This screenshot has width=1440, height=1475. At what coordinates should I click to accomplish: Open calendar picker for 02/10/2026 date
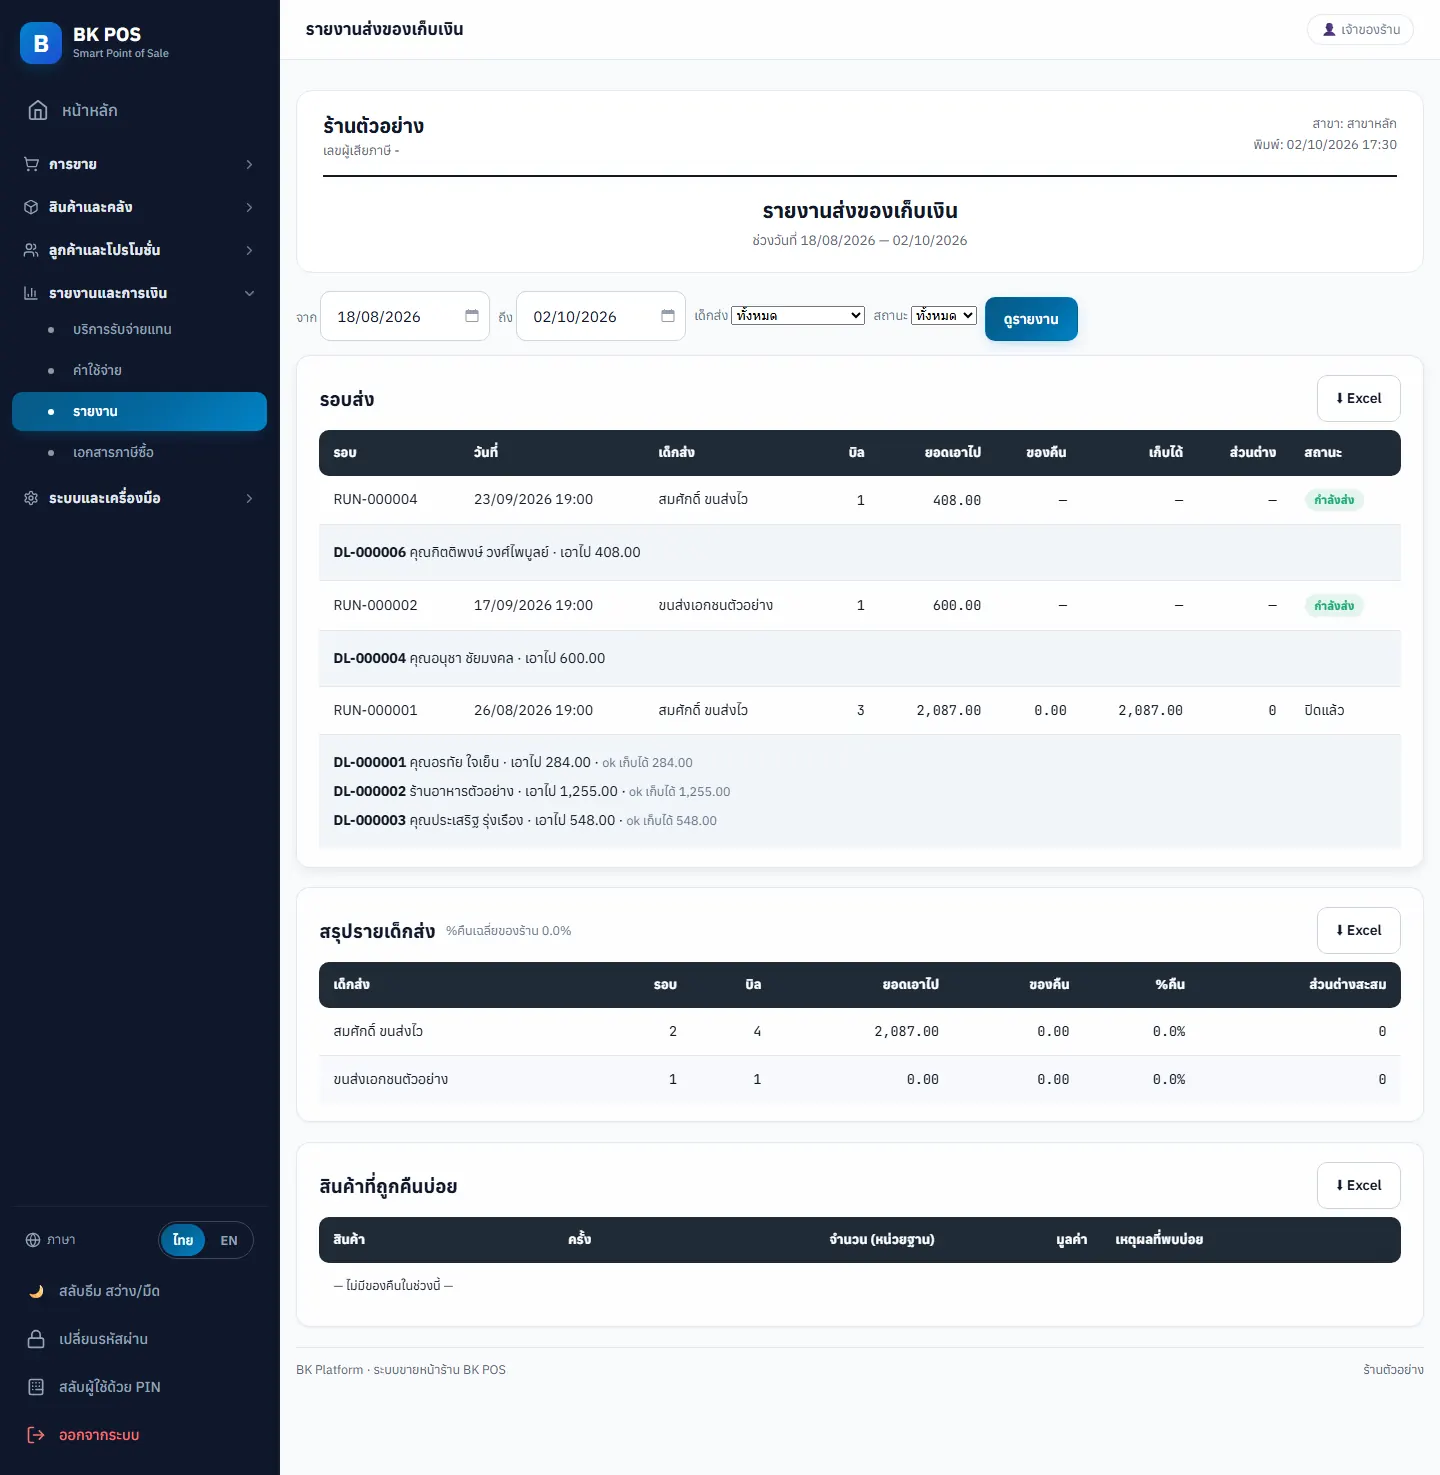pyautogui.click(x=668, y=316)
